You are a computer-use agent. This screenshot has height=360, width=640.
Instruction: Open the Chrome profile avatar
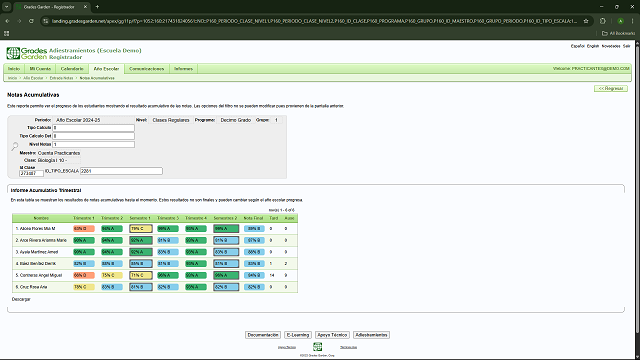(x=620, y=21)
